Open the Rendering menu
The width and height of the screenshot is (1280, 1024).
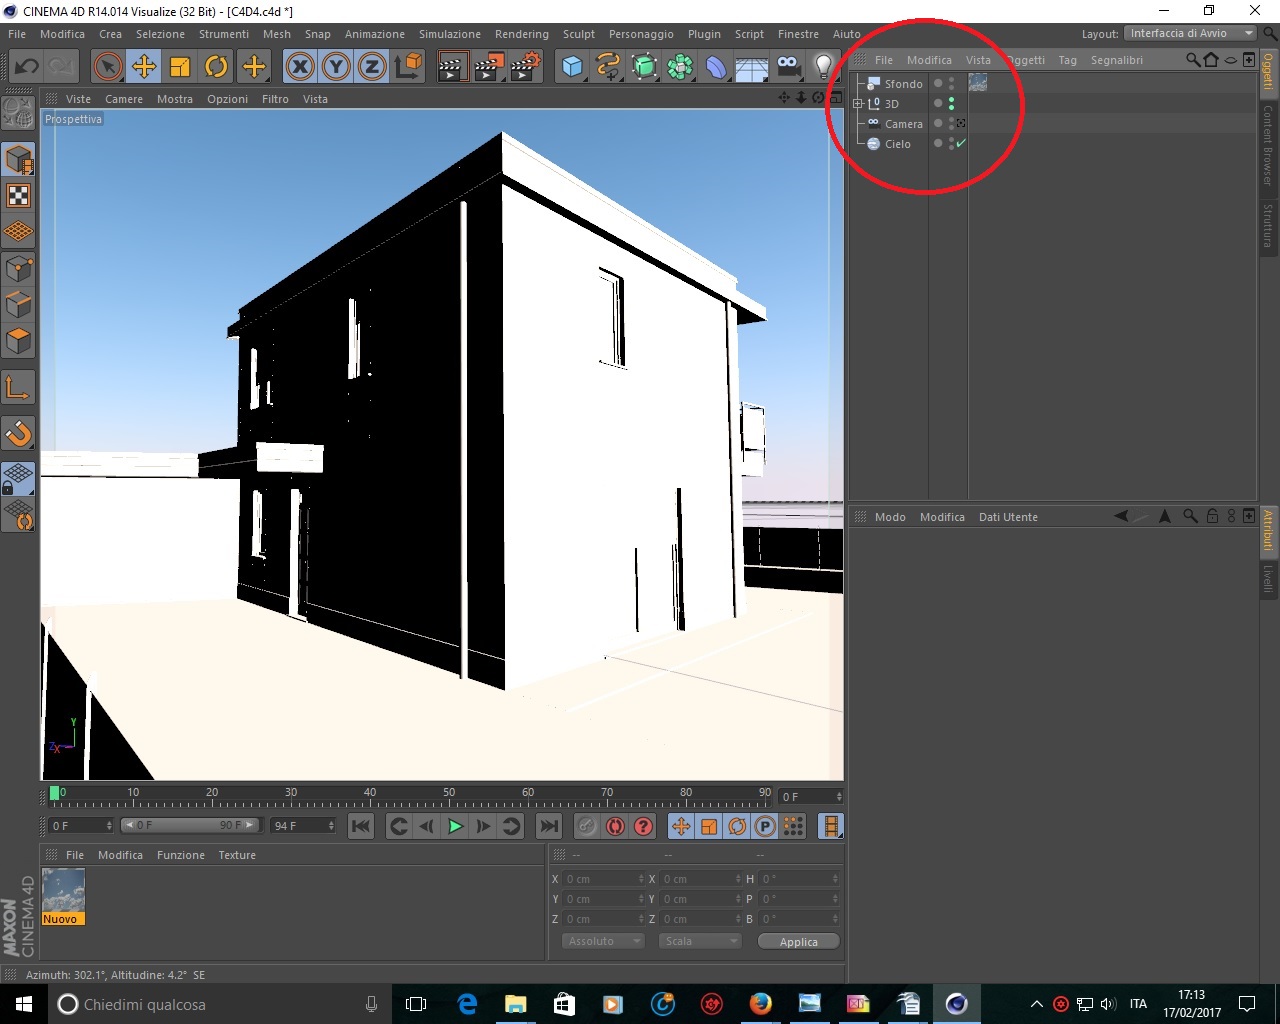pos(521,34)
